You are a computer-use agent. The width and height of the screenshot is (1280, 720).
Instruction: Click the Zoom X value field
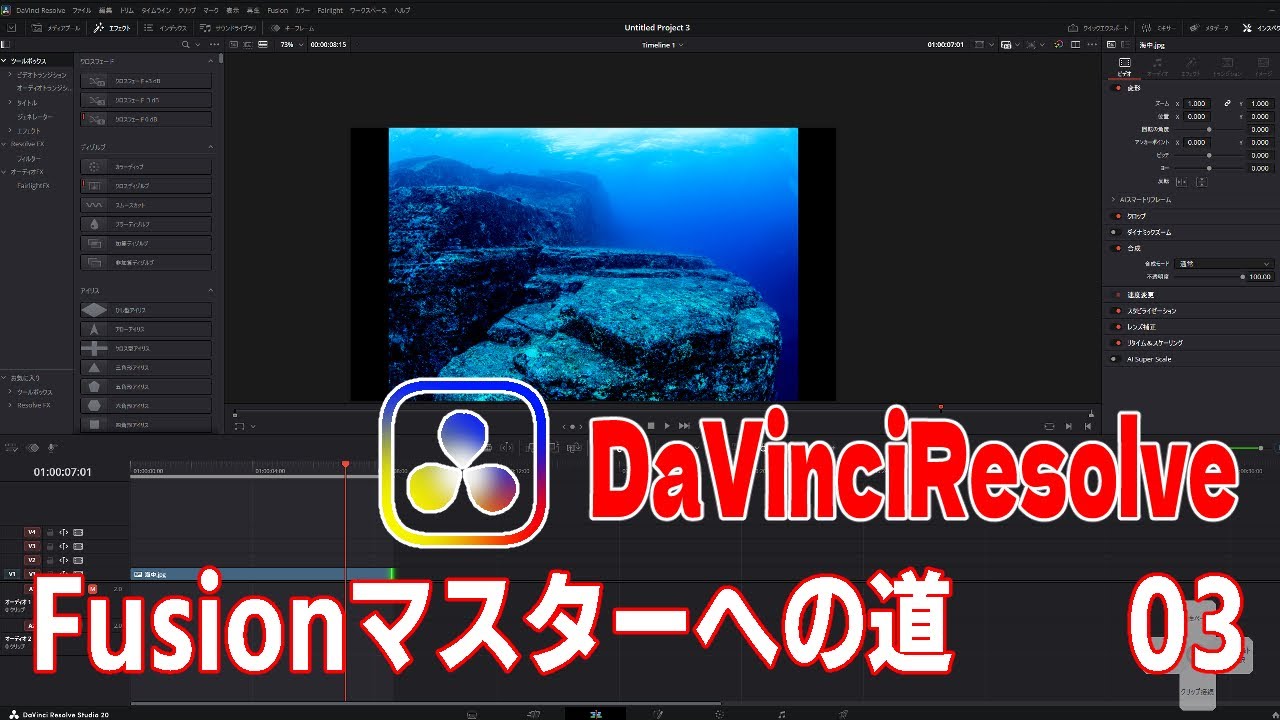coord(1197,103)
